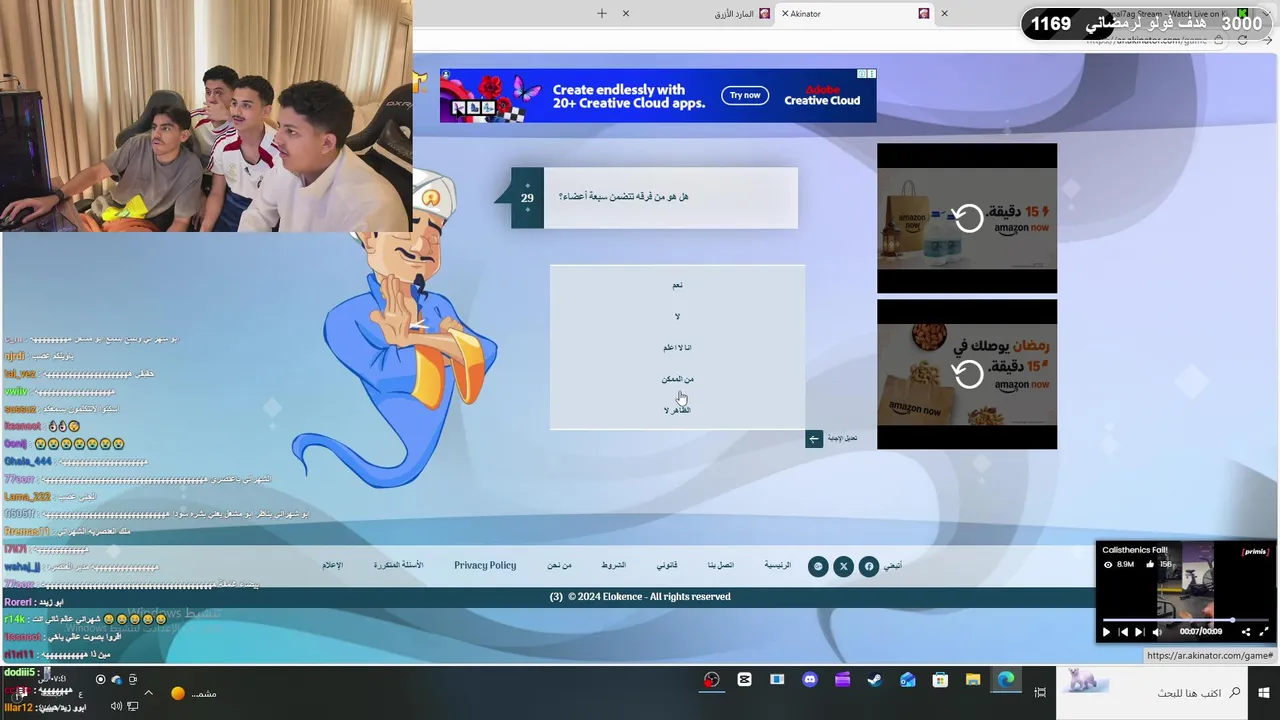The width and height of the screenshot is (1280, 720).
Task: Open the الرئيسية (Home) footer link
Action: point(778,565)
